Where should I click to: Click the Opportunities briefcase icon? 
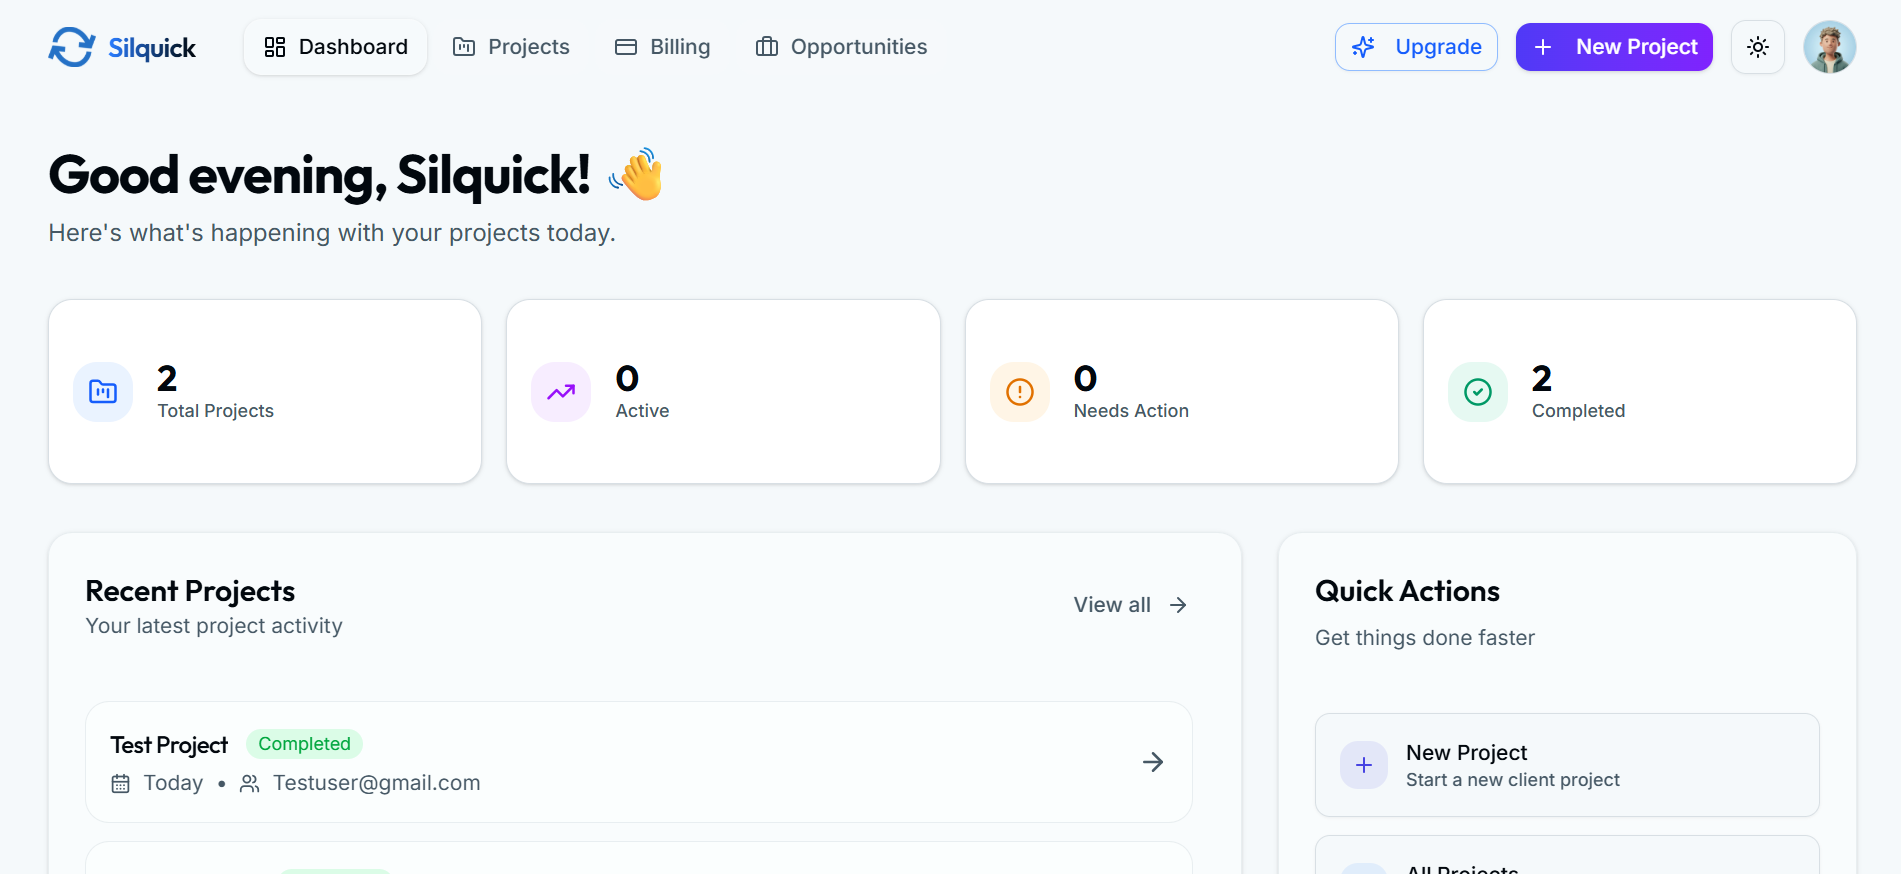[766, 46]
